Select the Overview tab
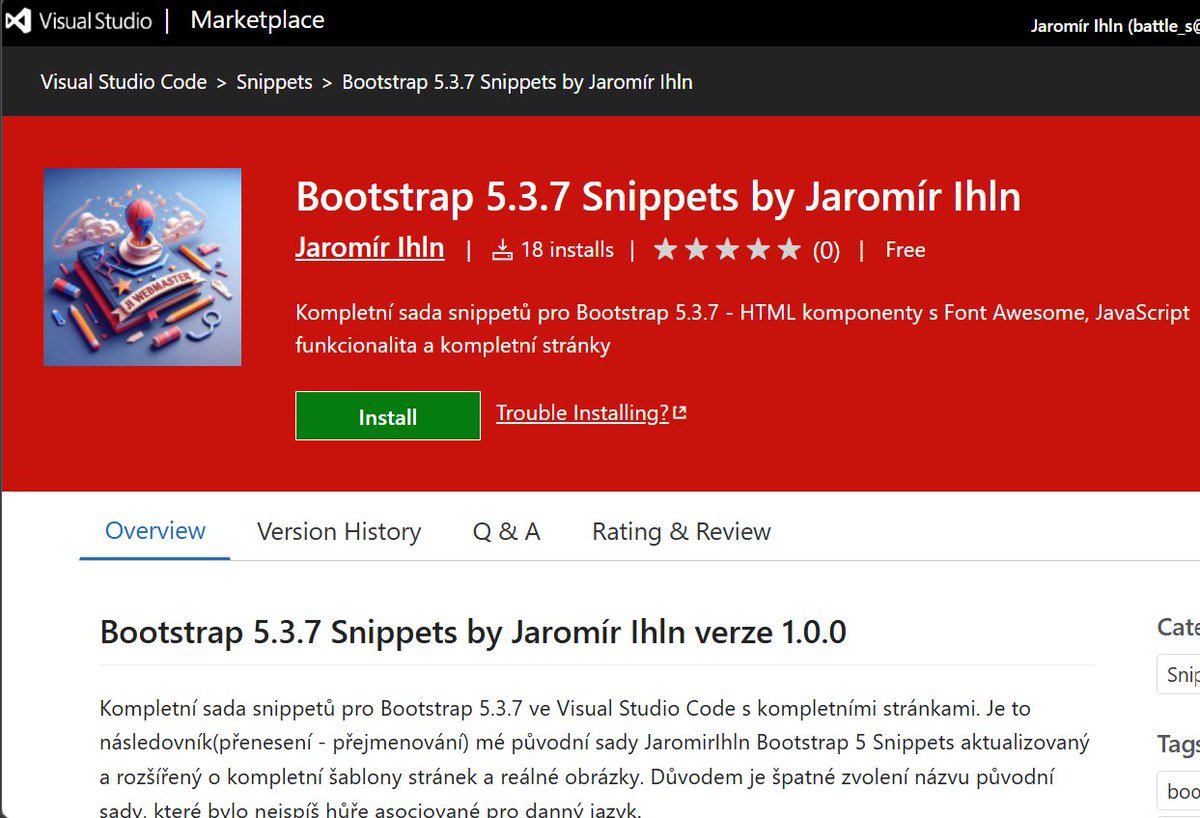Image resolution: width=1200 pixels, height=818 pixels. coord(155,531)
